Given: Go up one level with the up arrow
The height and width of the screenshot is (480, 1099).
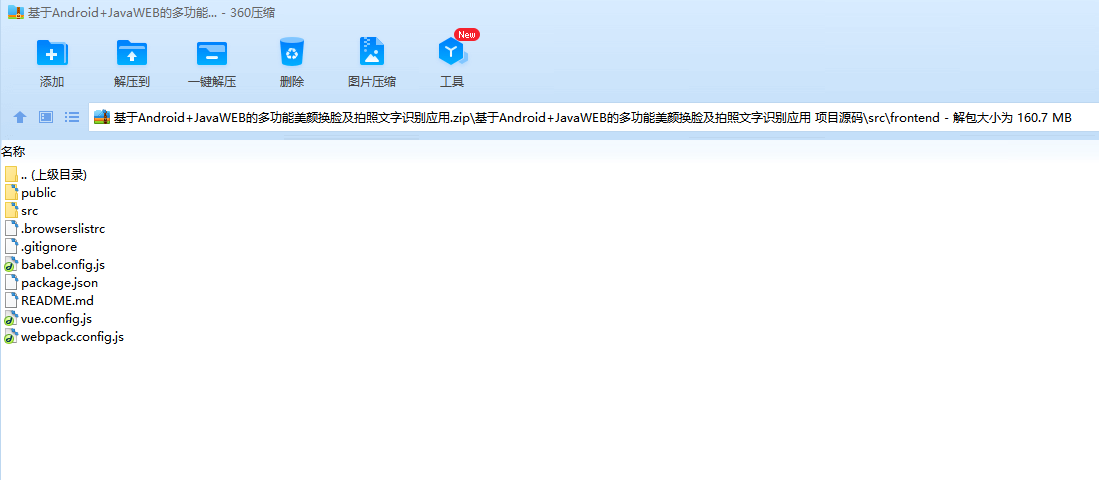Looking at the screenshot, I should click(20, 117).
